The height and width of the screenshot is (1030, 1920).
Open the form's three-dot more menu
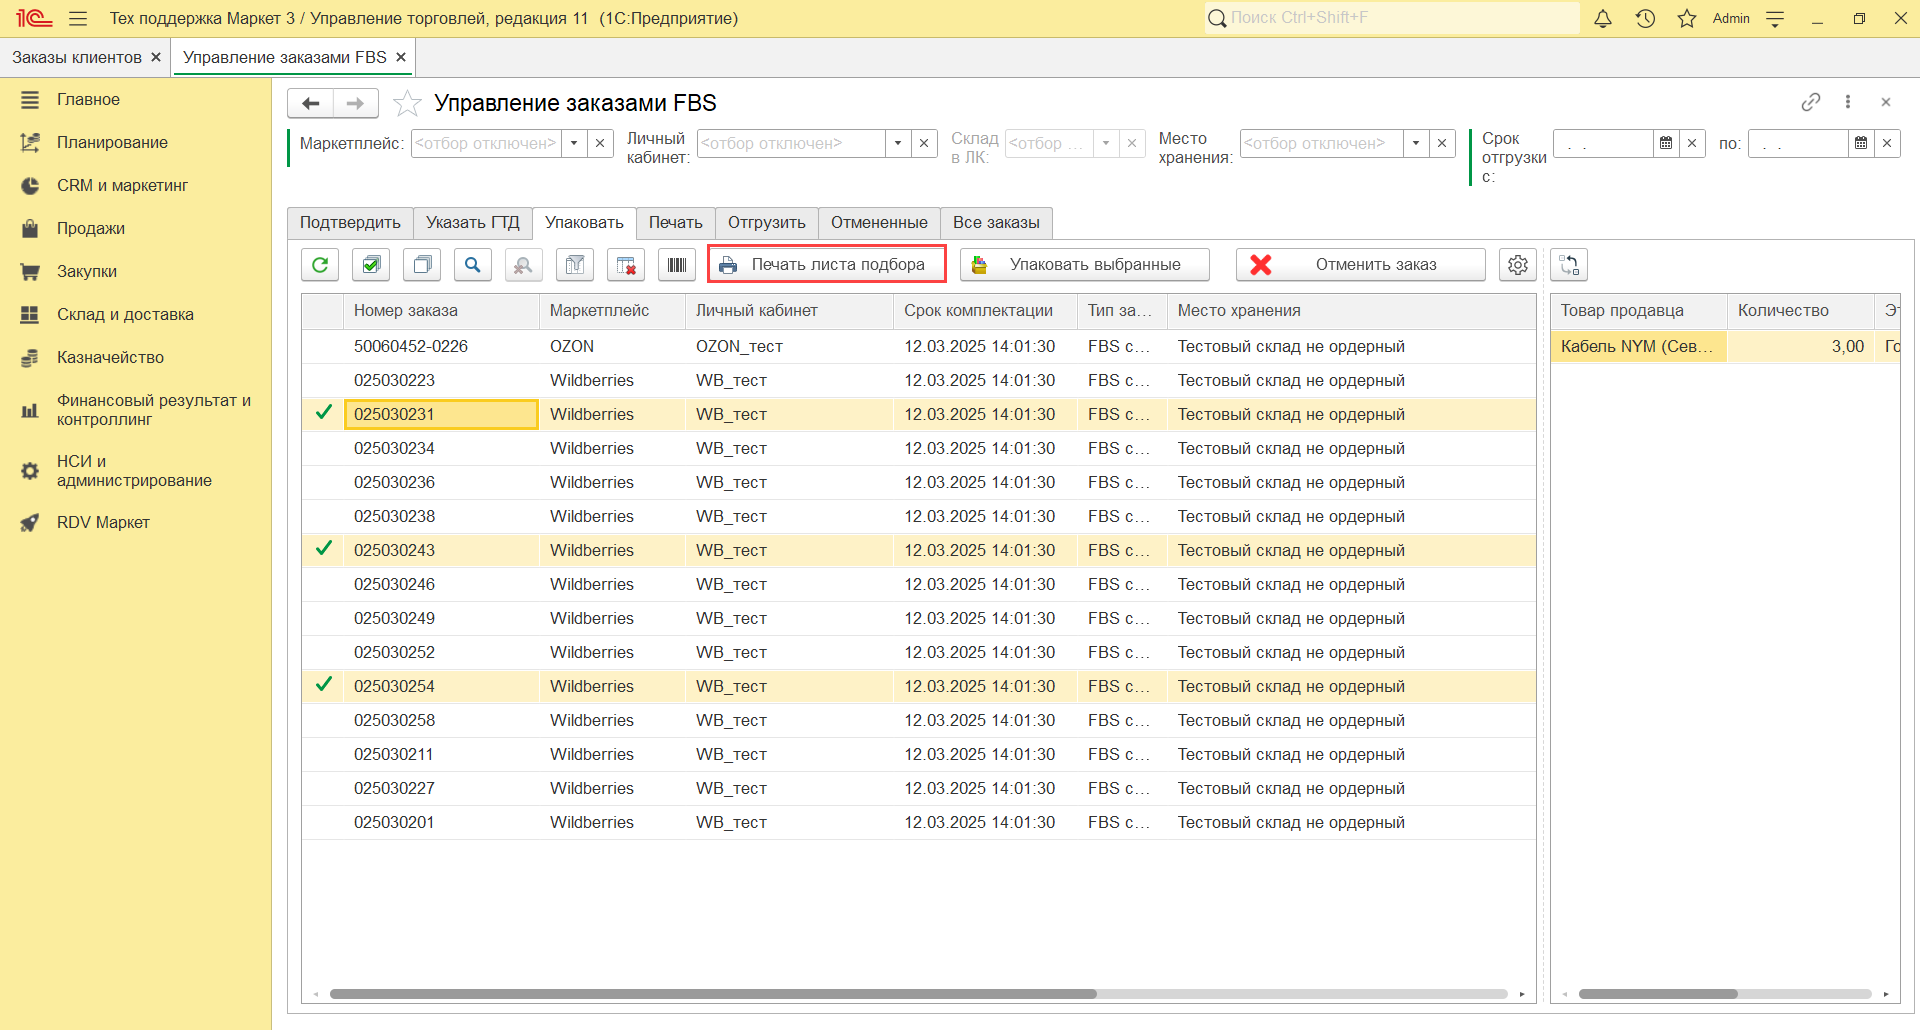coord(1848,102)
